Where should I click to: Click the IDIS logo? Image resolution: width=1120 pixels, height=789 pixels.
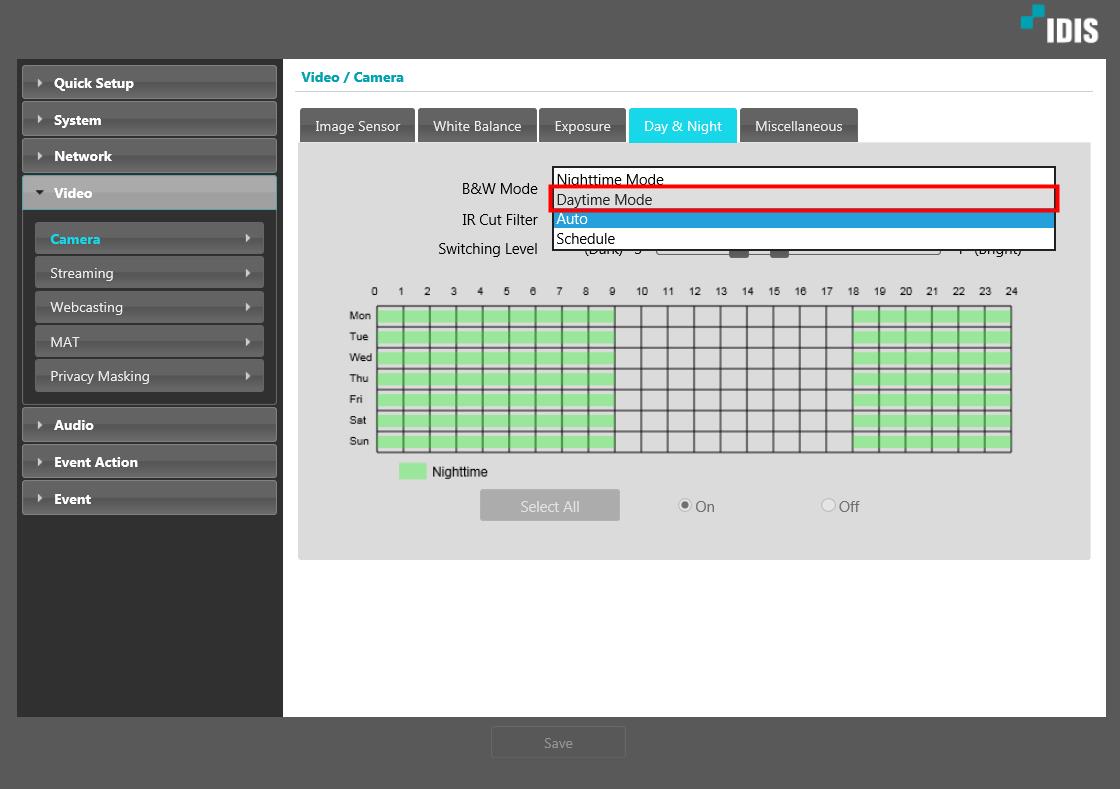tap(1060, 25)
